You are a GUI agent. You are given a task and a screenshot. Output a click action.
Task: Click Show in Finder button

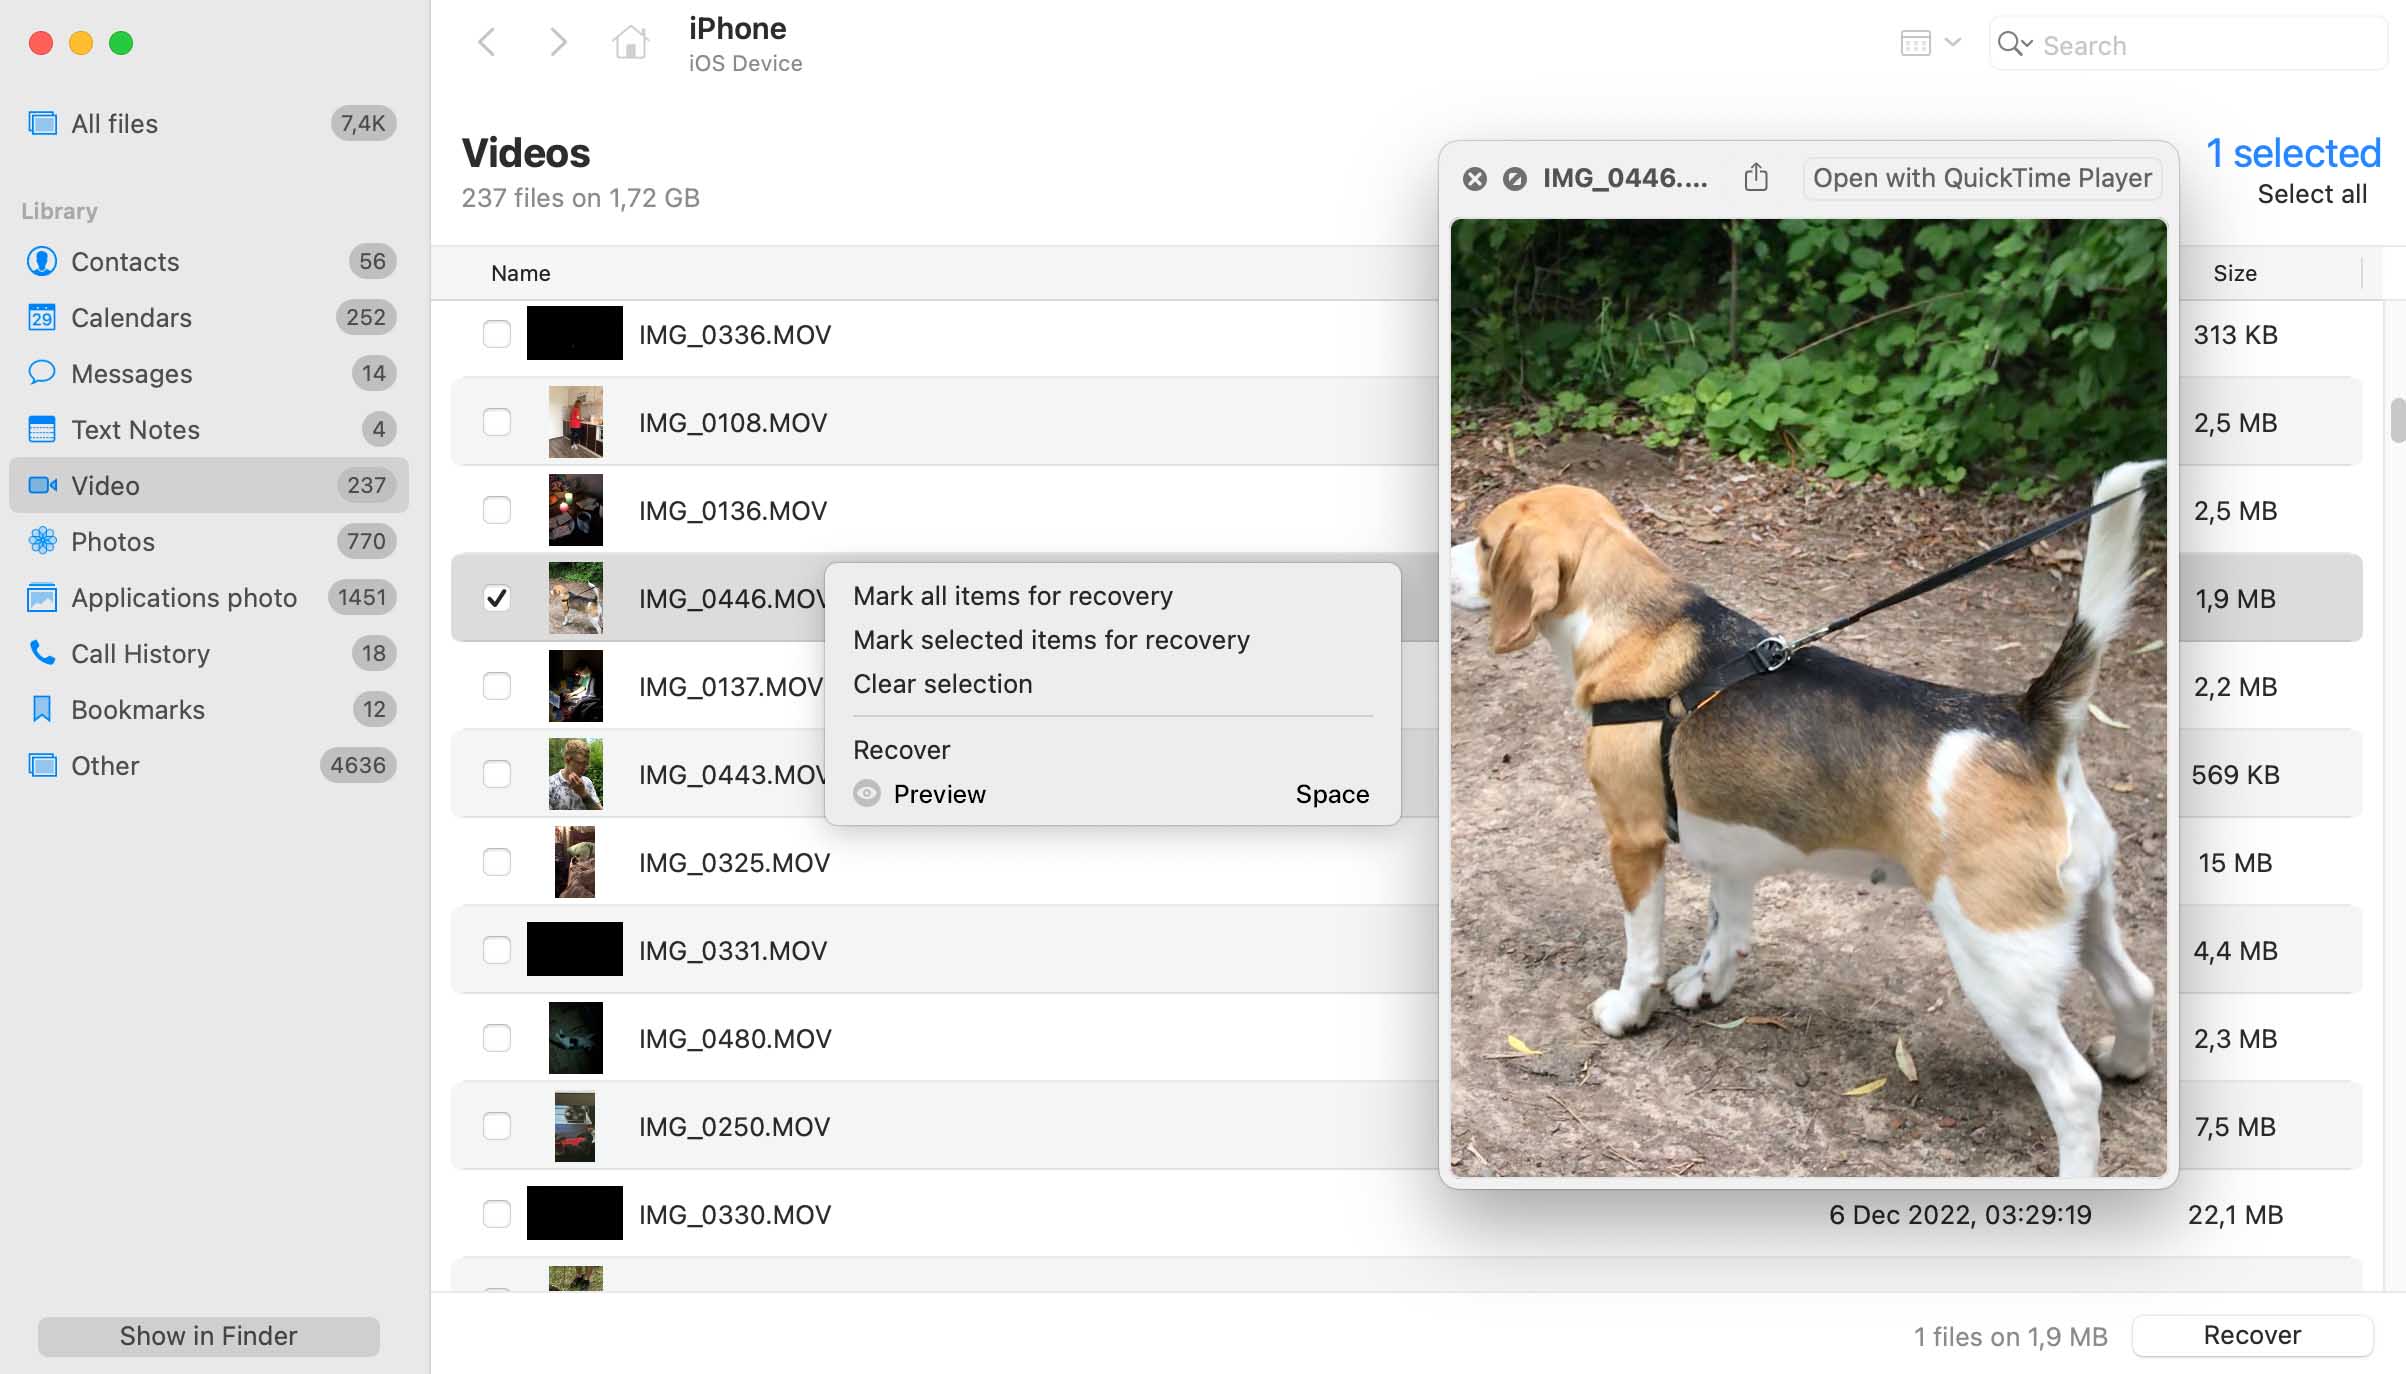[208, 1336]
